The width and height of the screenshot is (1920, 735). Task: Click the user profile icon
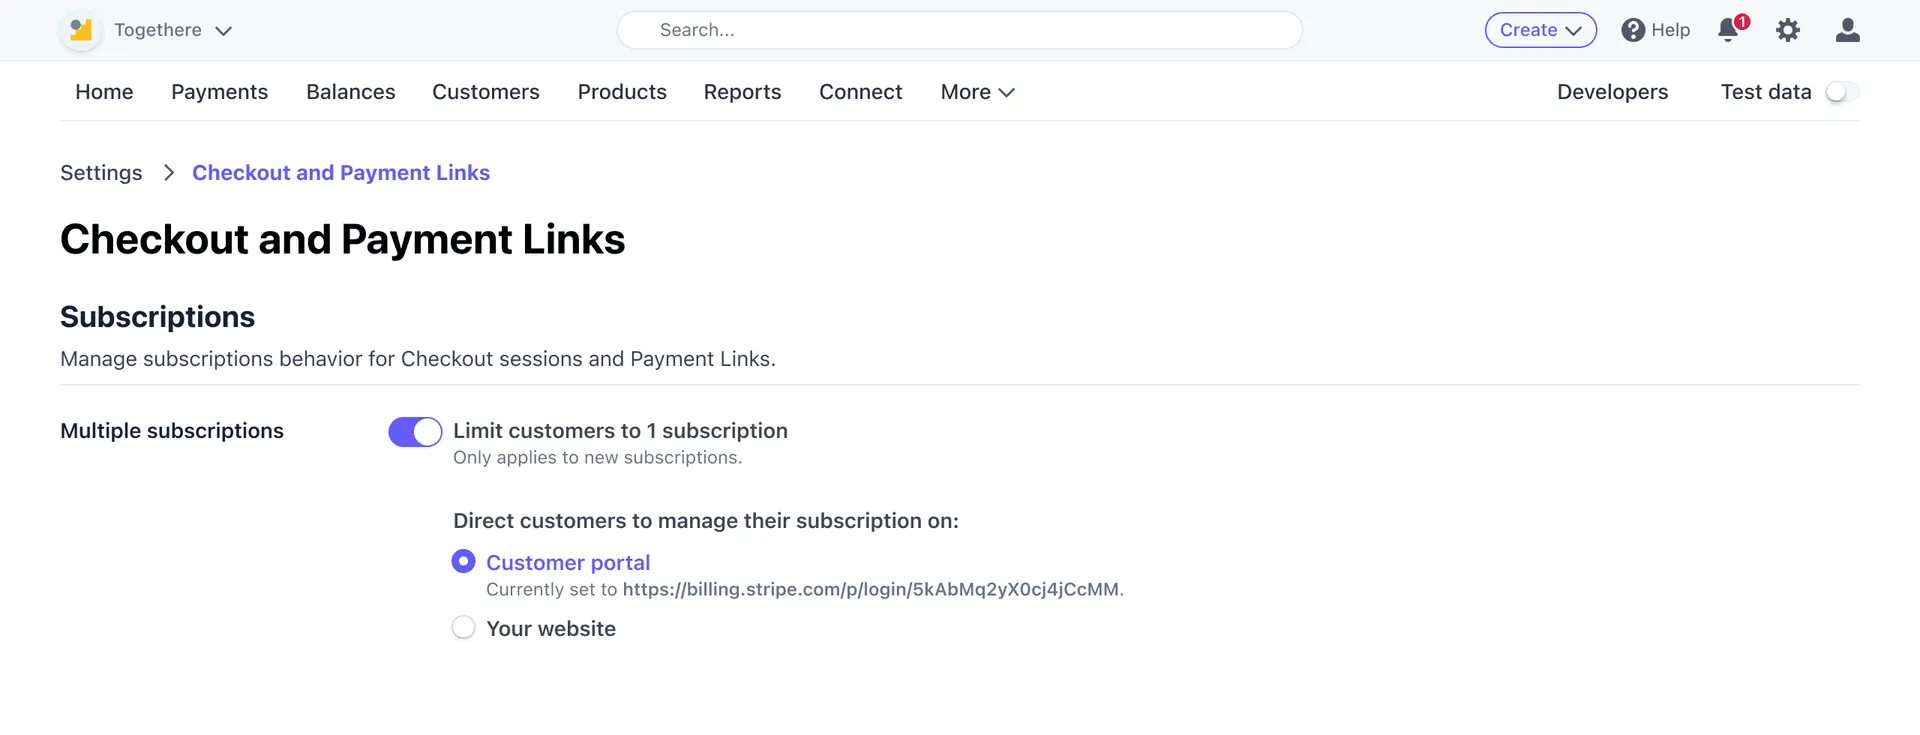tap(1847, 30)
